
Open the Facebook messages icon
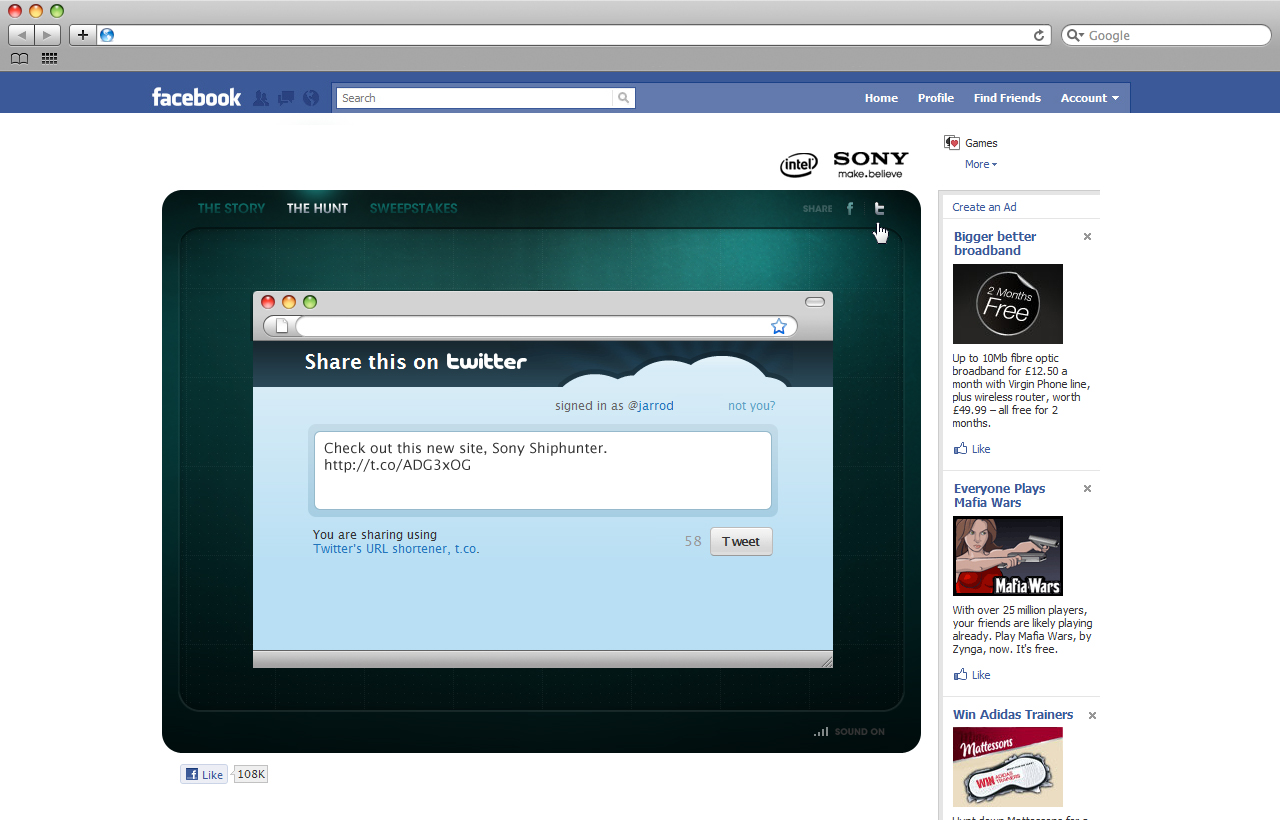click(x=286, y=98)
